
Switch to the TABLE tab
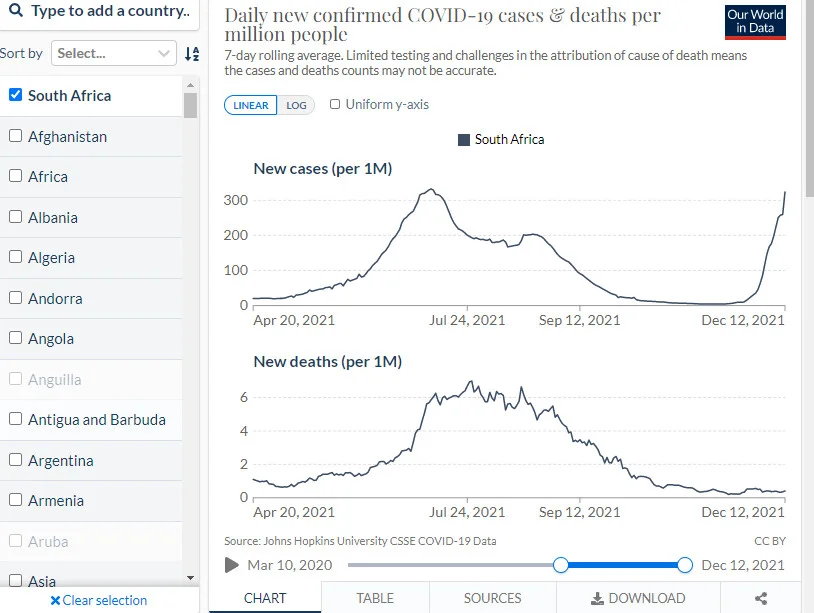click(x=375, y=598)
